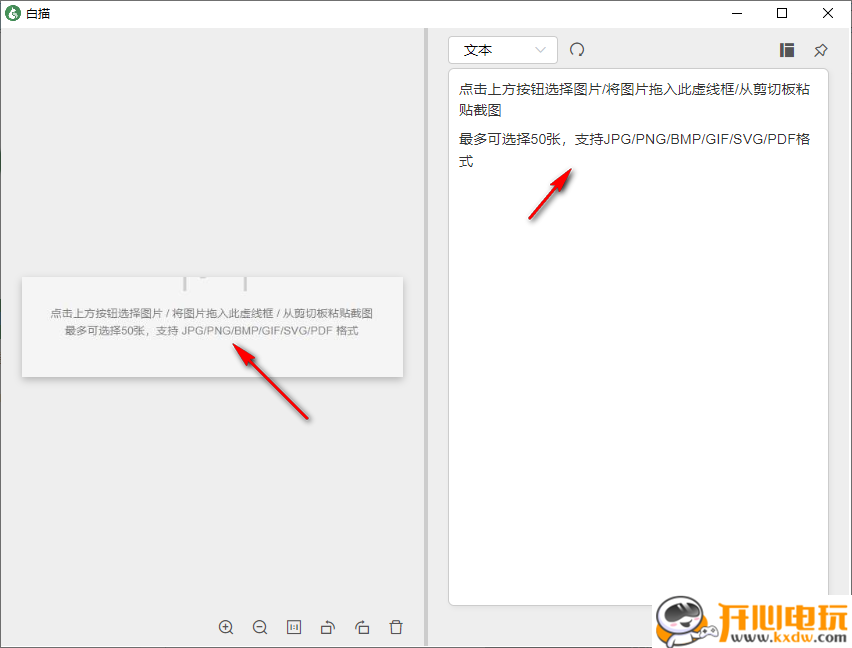
Task: Select the zoom in magnifier tool
Action: click(226, 627)
